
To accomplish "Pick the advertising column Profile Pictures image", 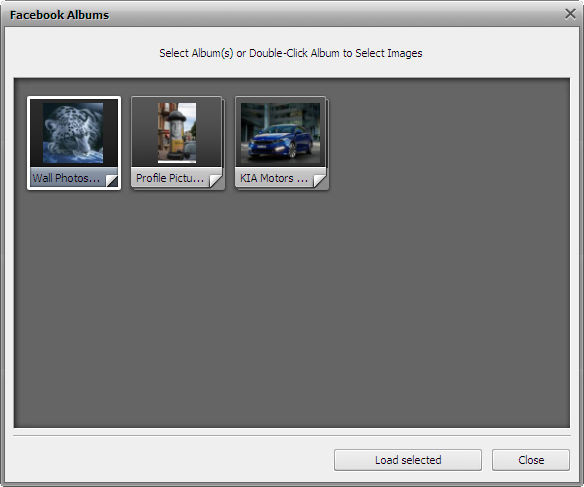I will pos(177,133).
